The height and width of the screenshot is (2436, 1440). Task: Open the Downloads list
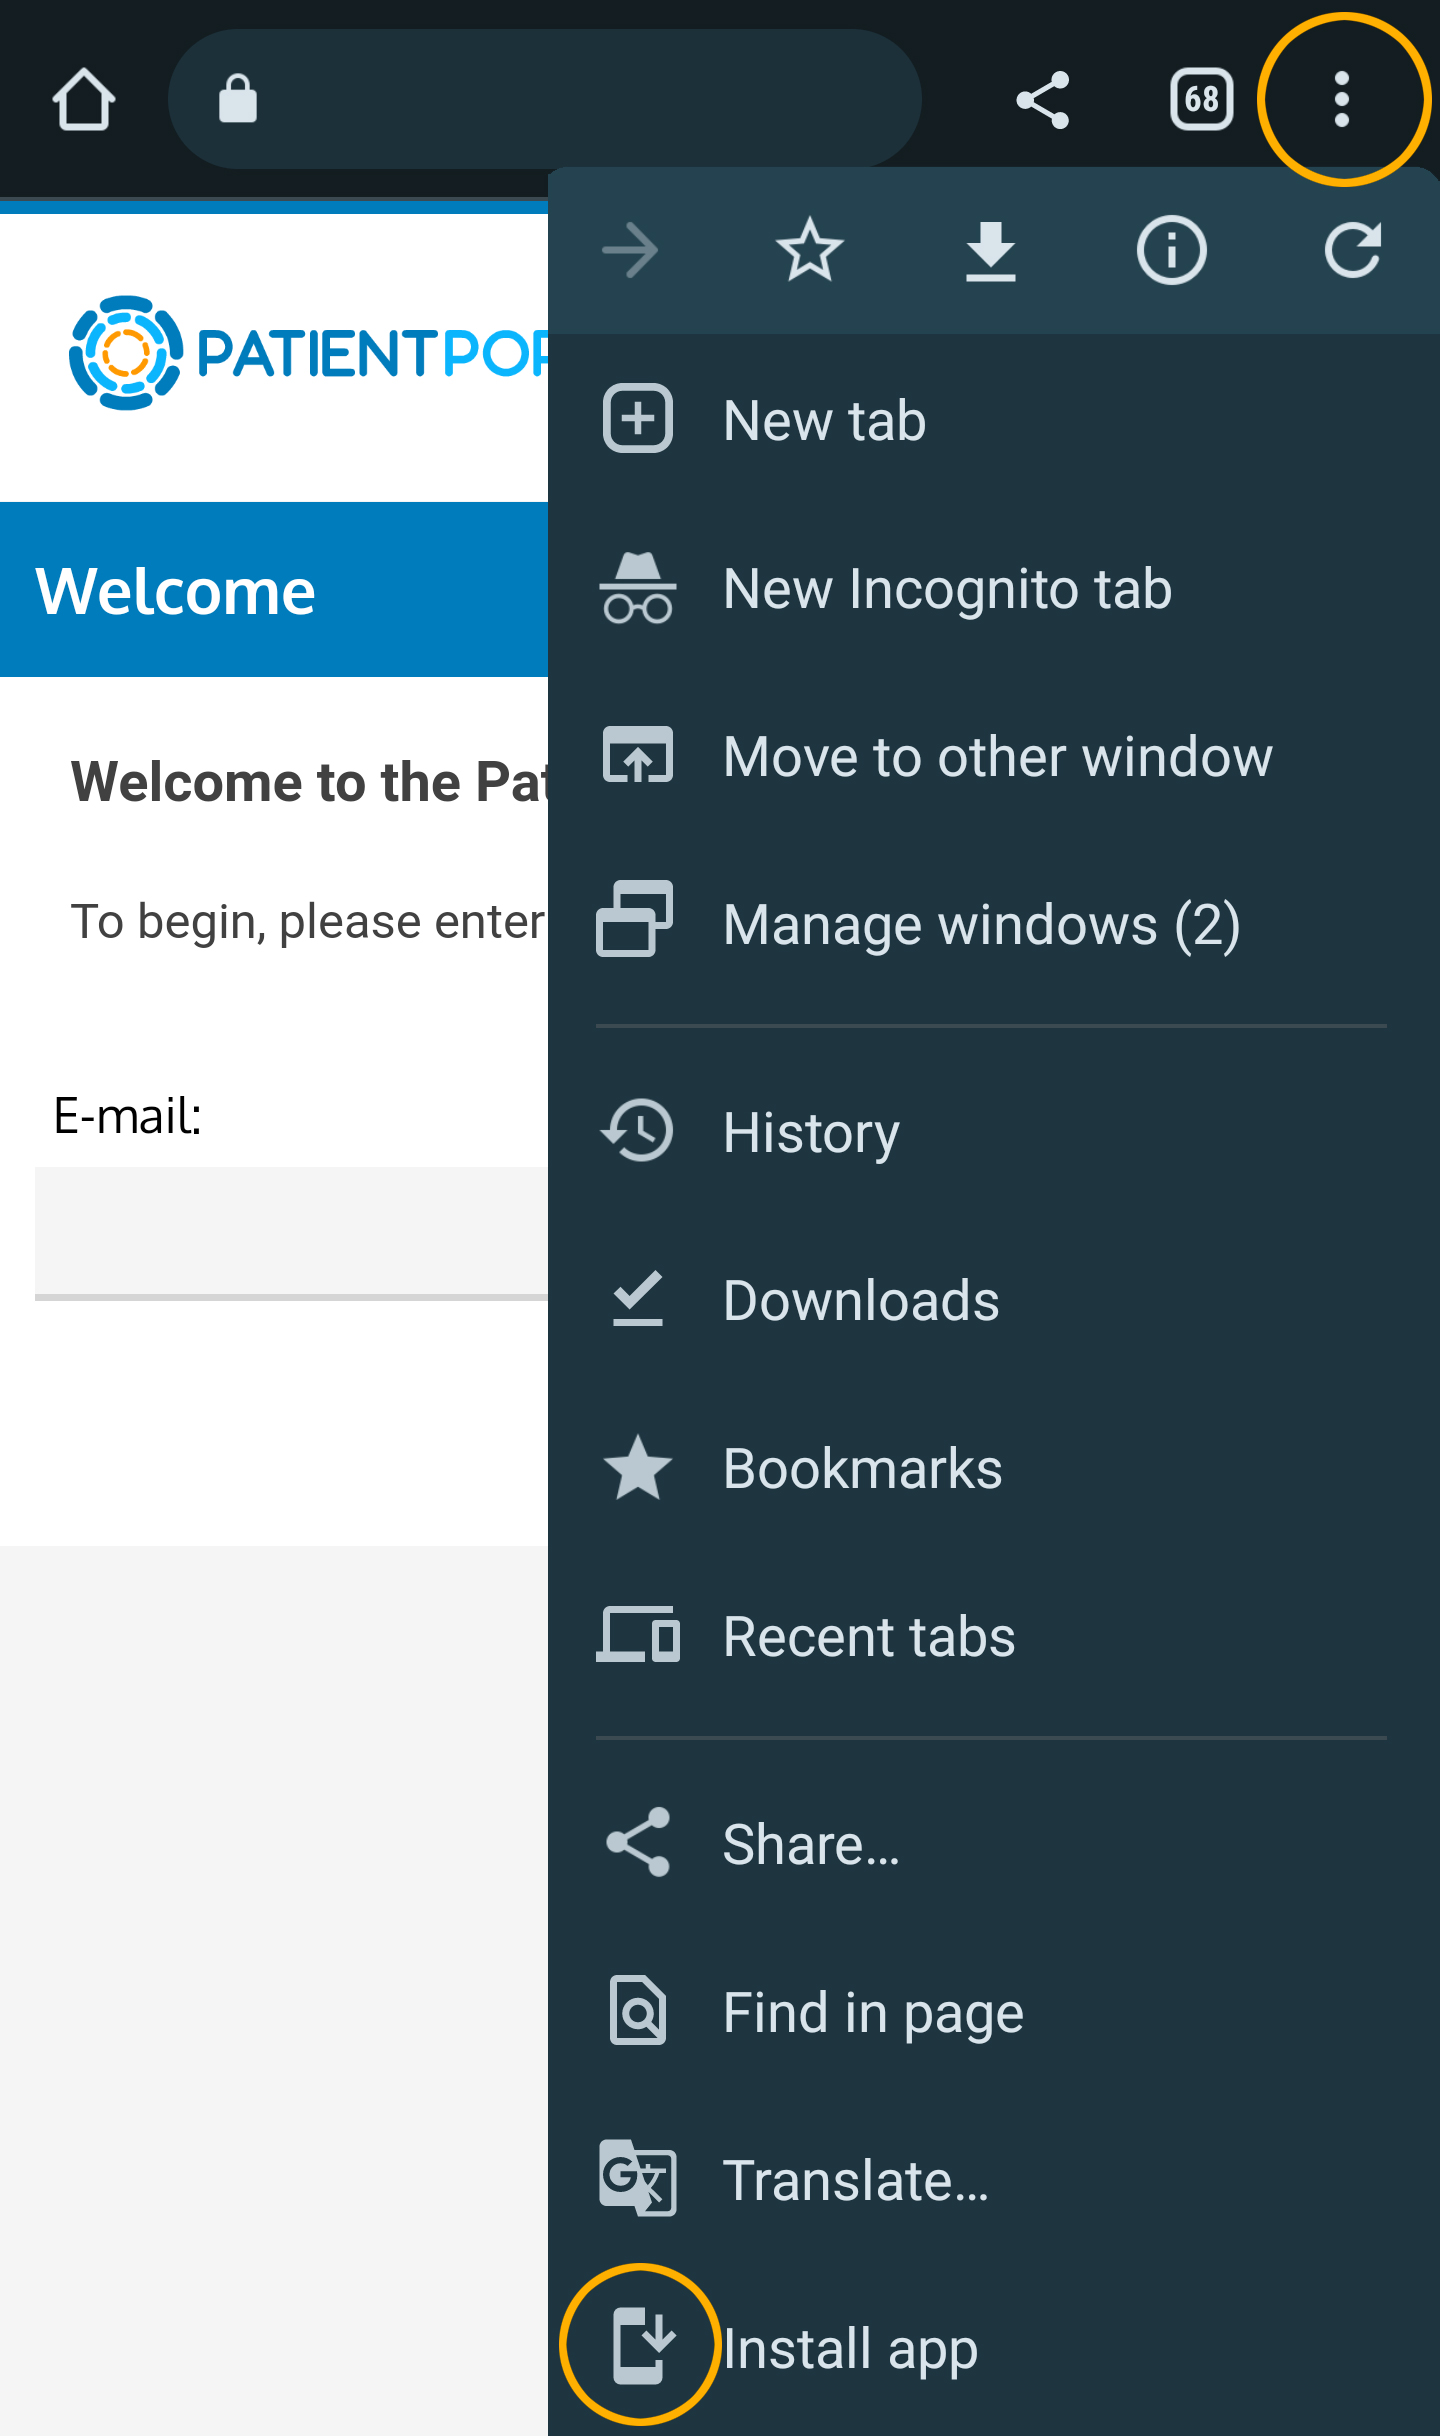pos(860,1300)
